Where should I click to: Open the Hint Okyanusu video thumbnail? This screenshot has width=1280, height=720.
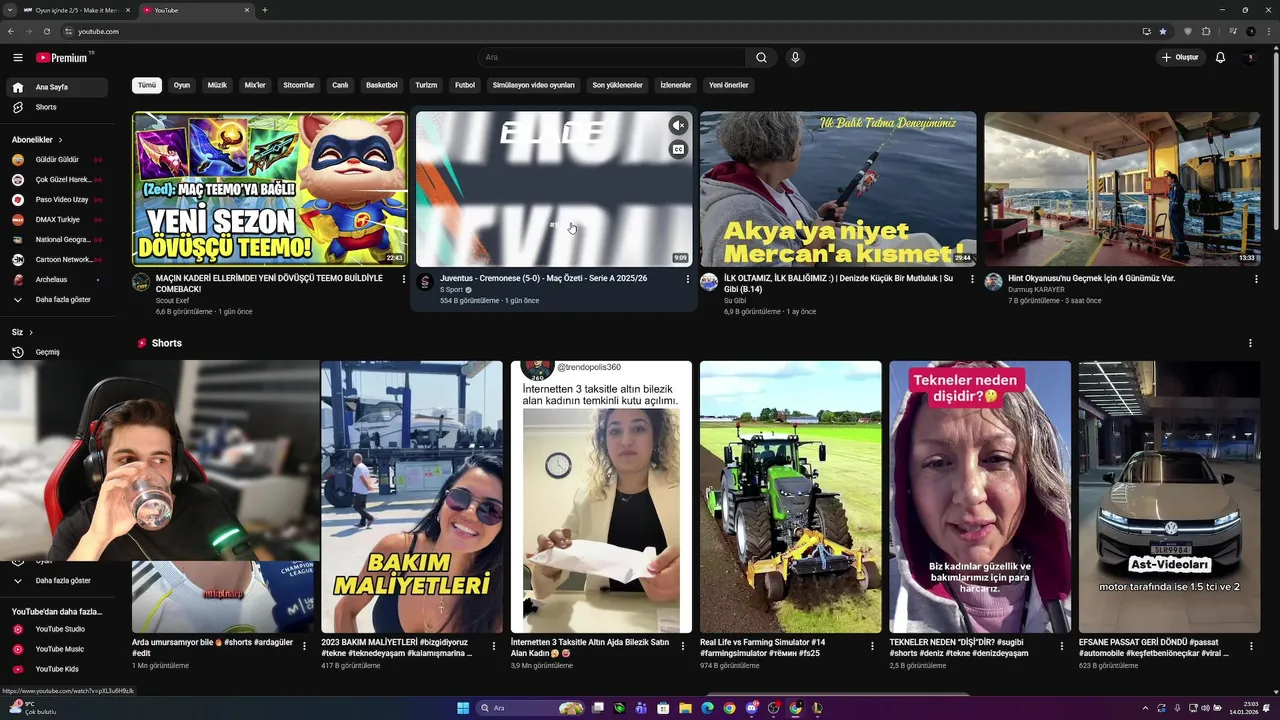click(x=1122, y=189)
